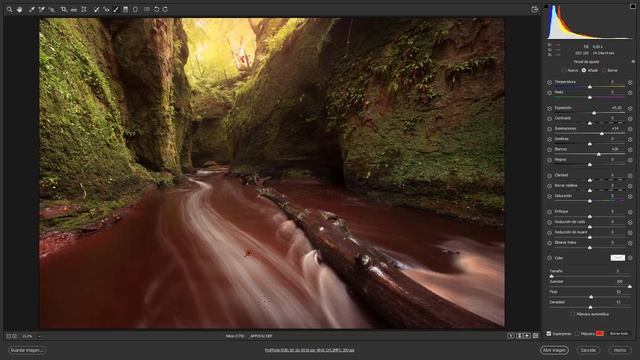Swap before and after settings icon
Viewport: 640px width, 360px height.
point(520,336)
